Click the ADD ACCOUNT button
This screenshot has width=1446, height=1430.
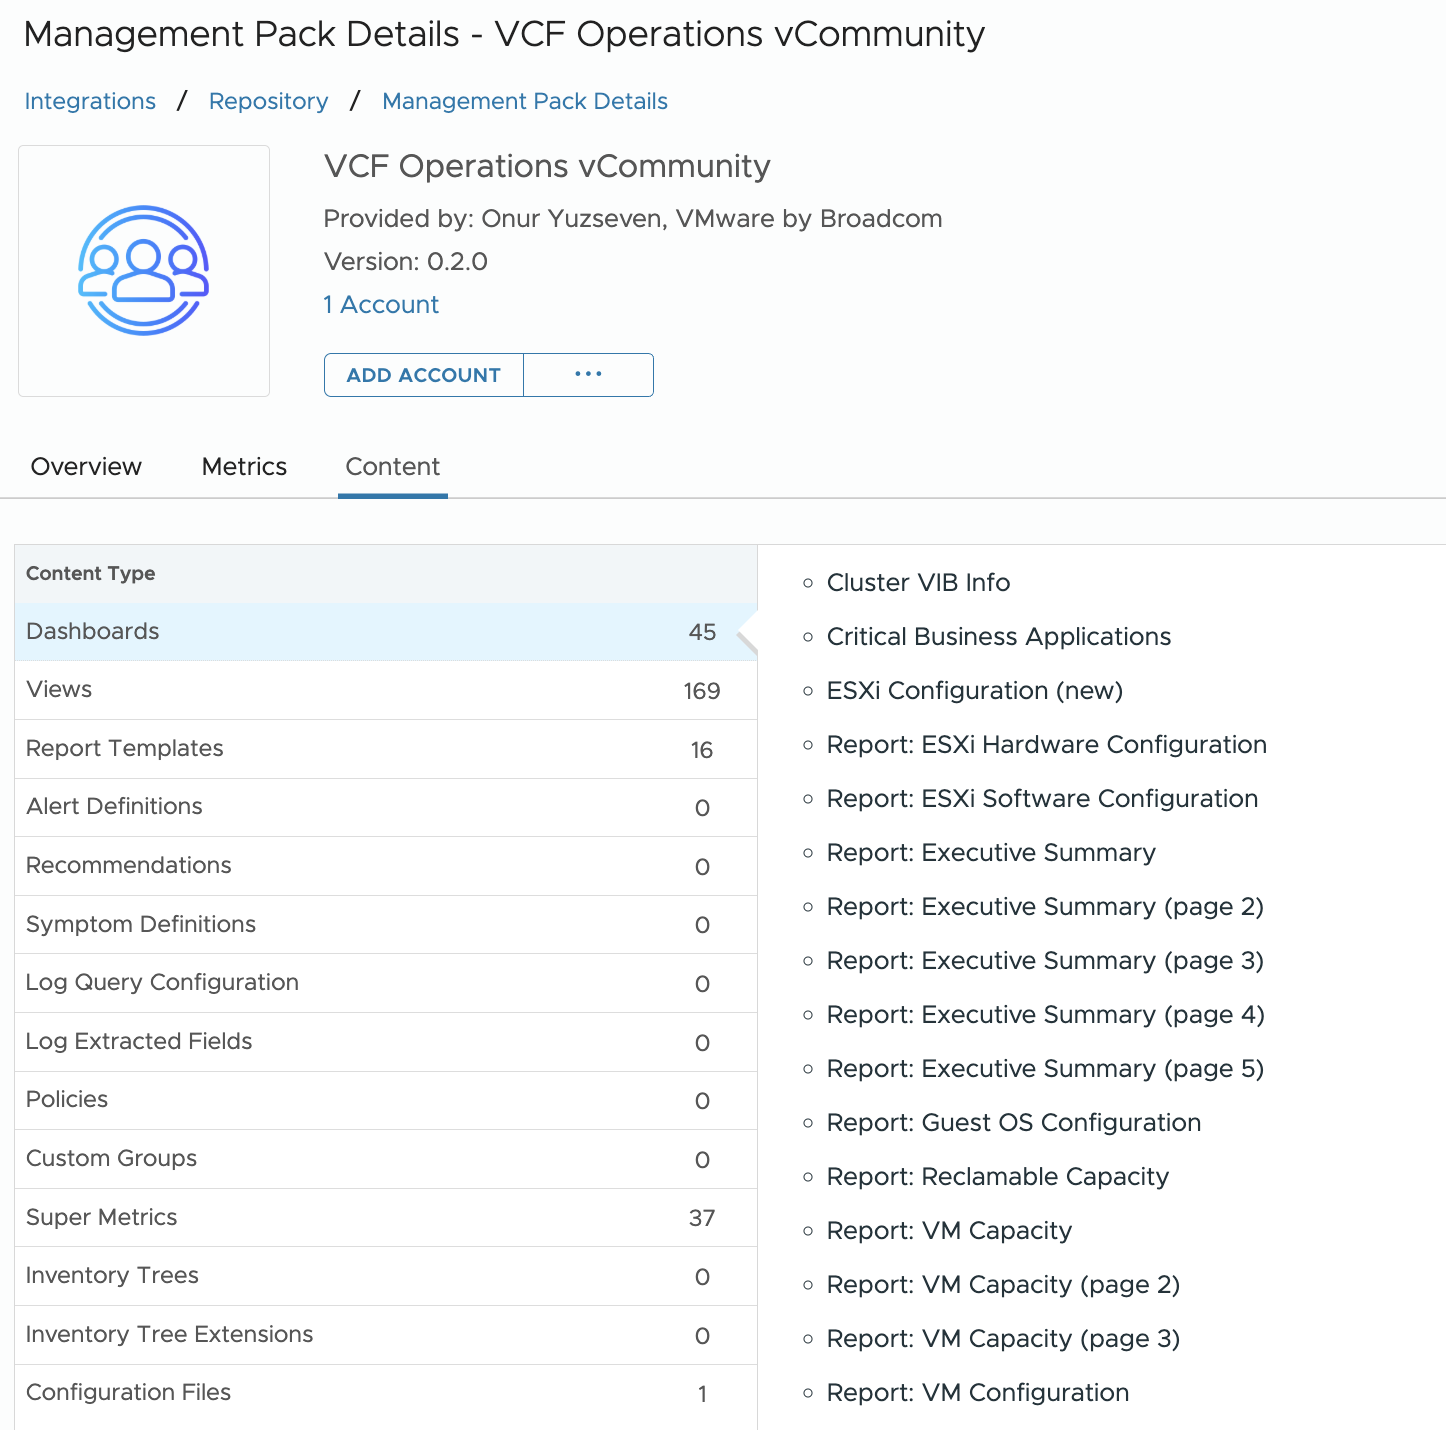click(x=424, y=375)
